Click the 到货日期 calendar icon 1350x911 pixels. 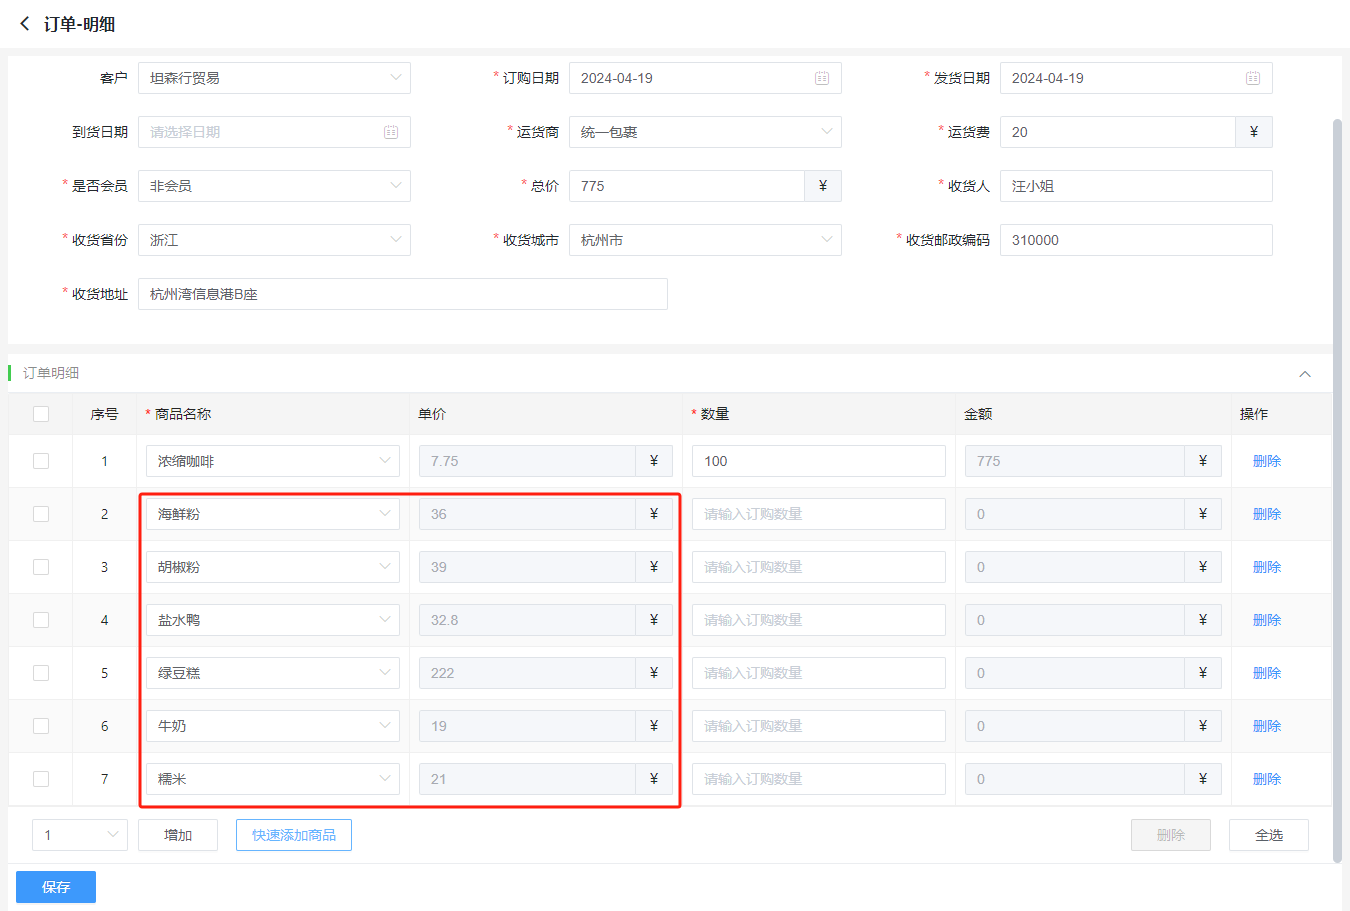click(x=391, y=132)
